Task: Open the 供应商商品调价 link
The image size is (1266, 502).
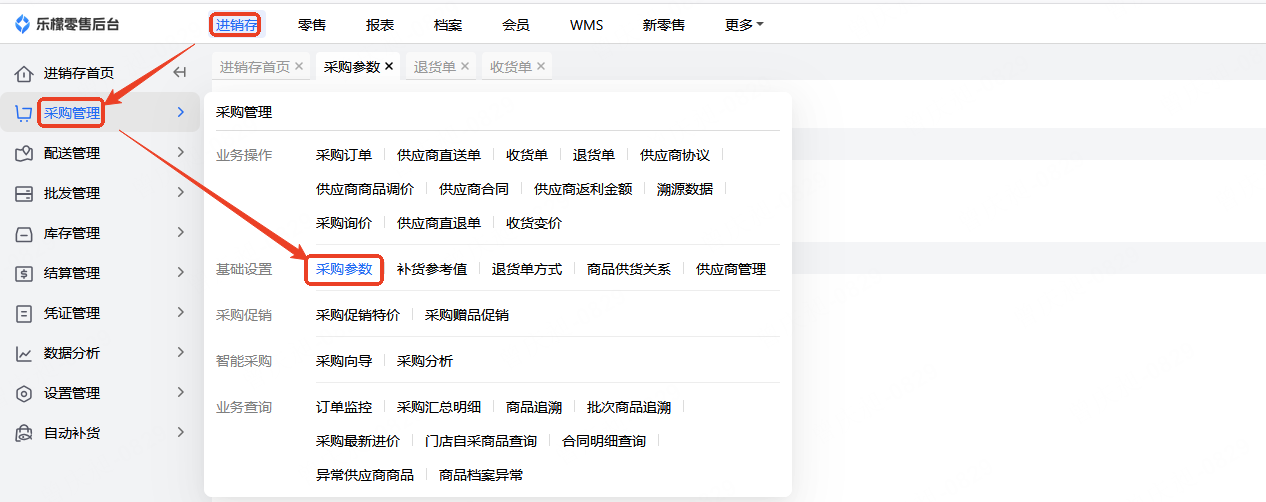Action: click(x=365, y=189)
